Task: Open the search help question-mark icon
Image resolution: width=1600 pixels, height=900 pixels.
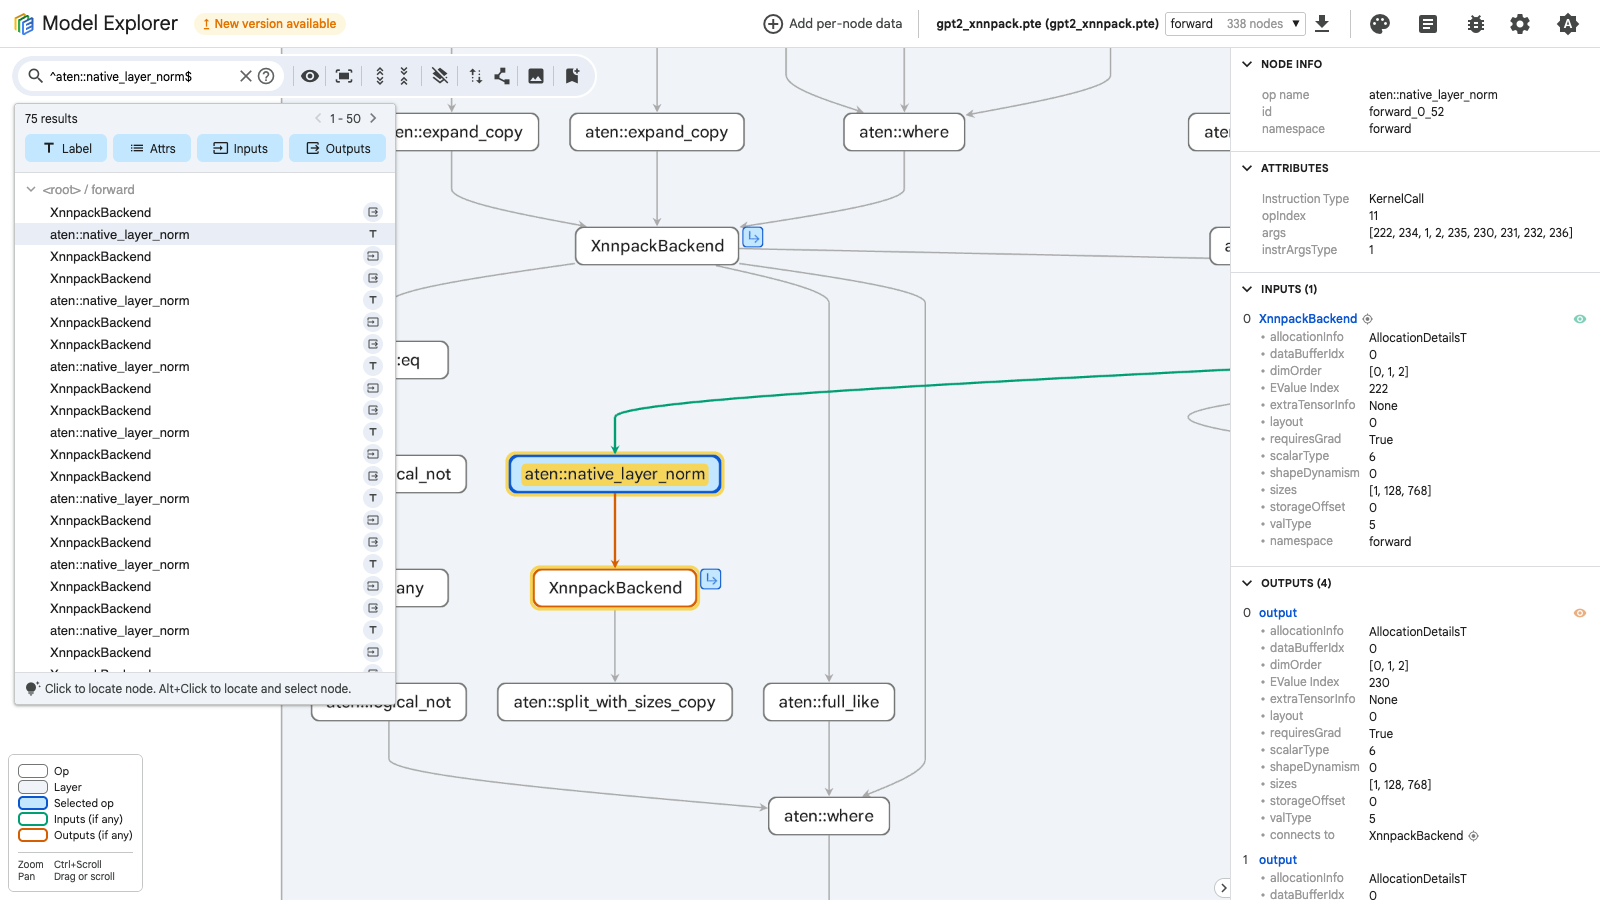Action: point(266,76)
